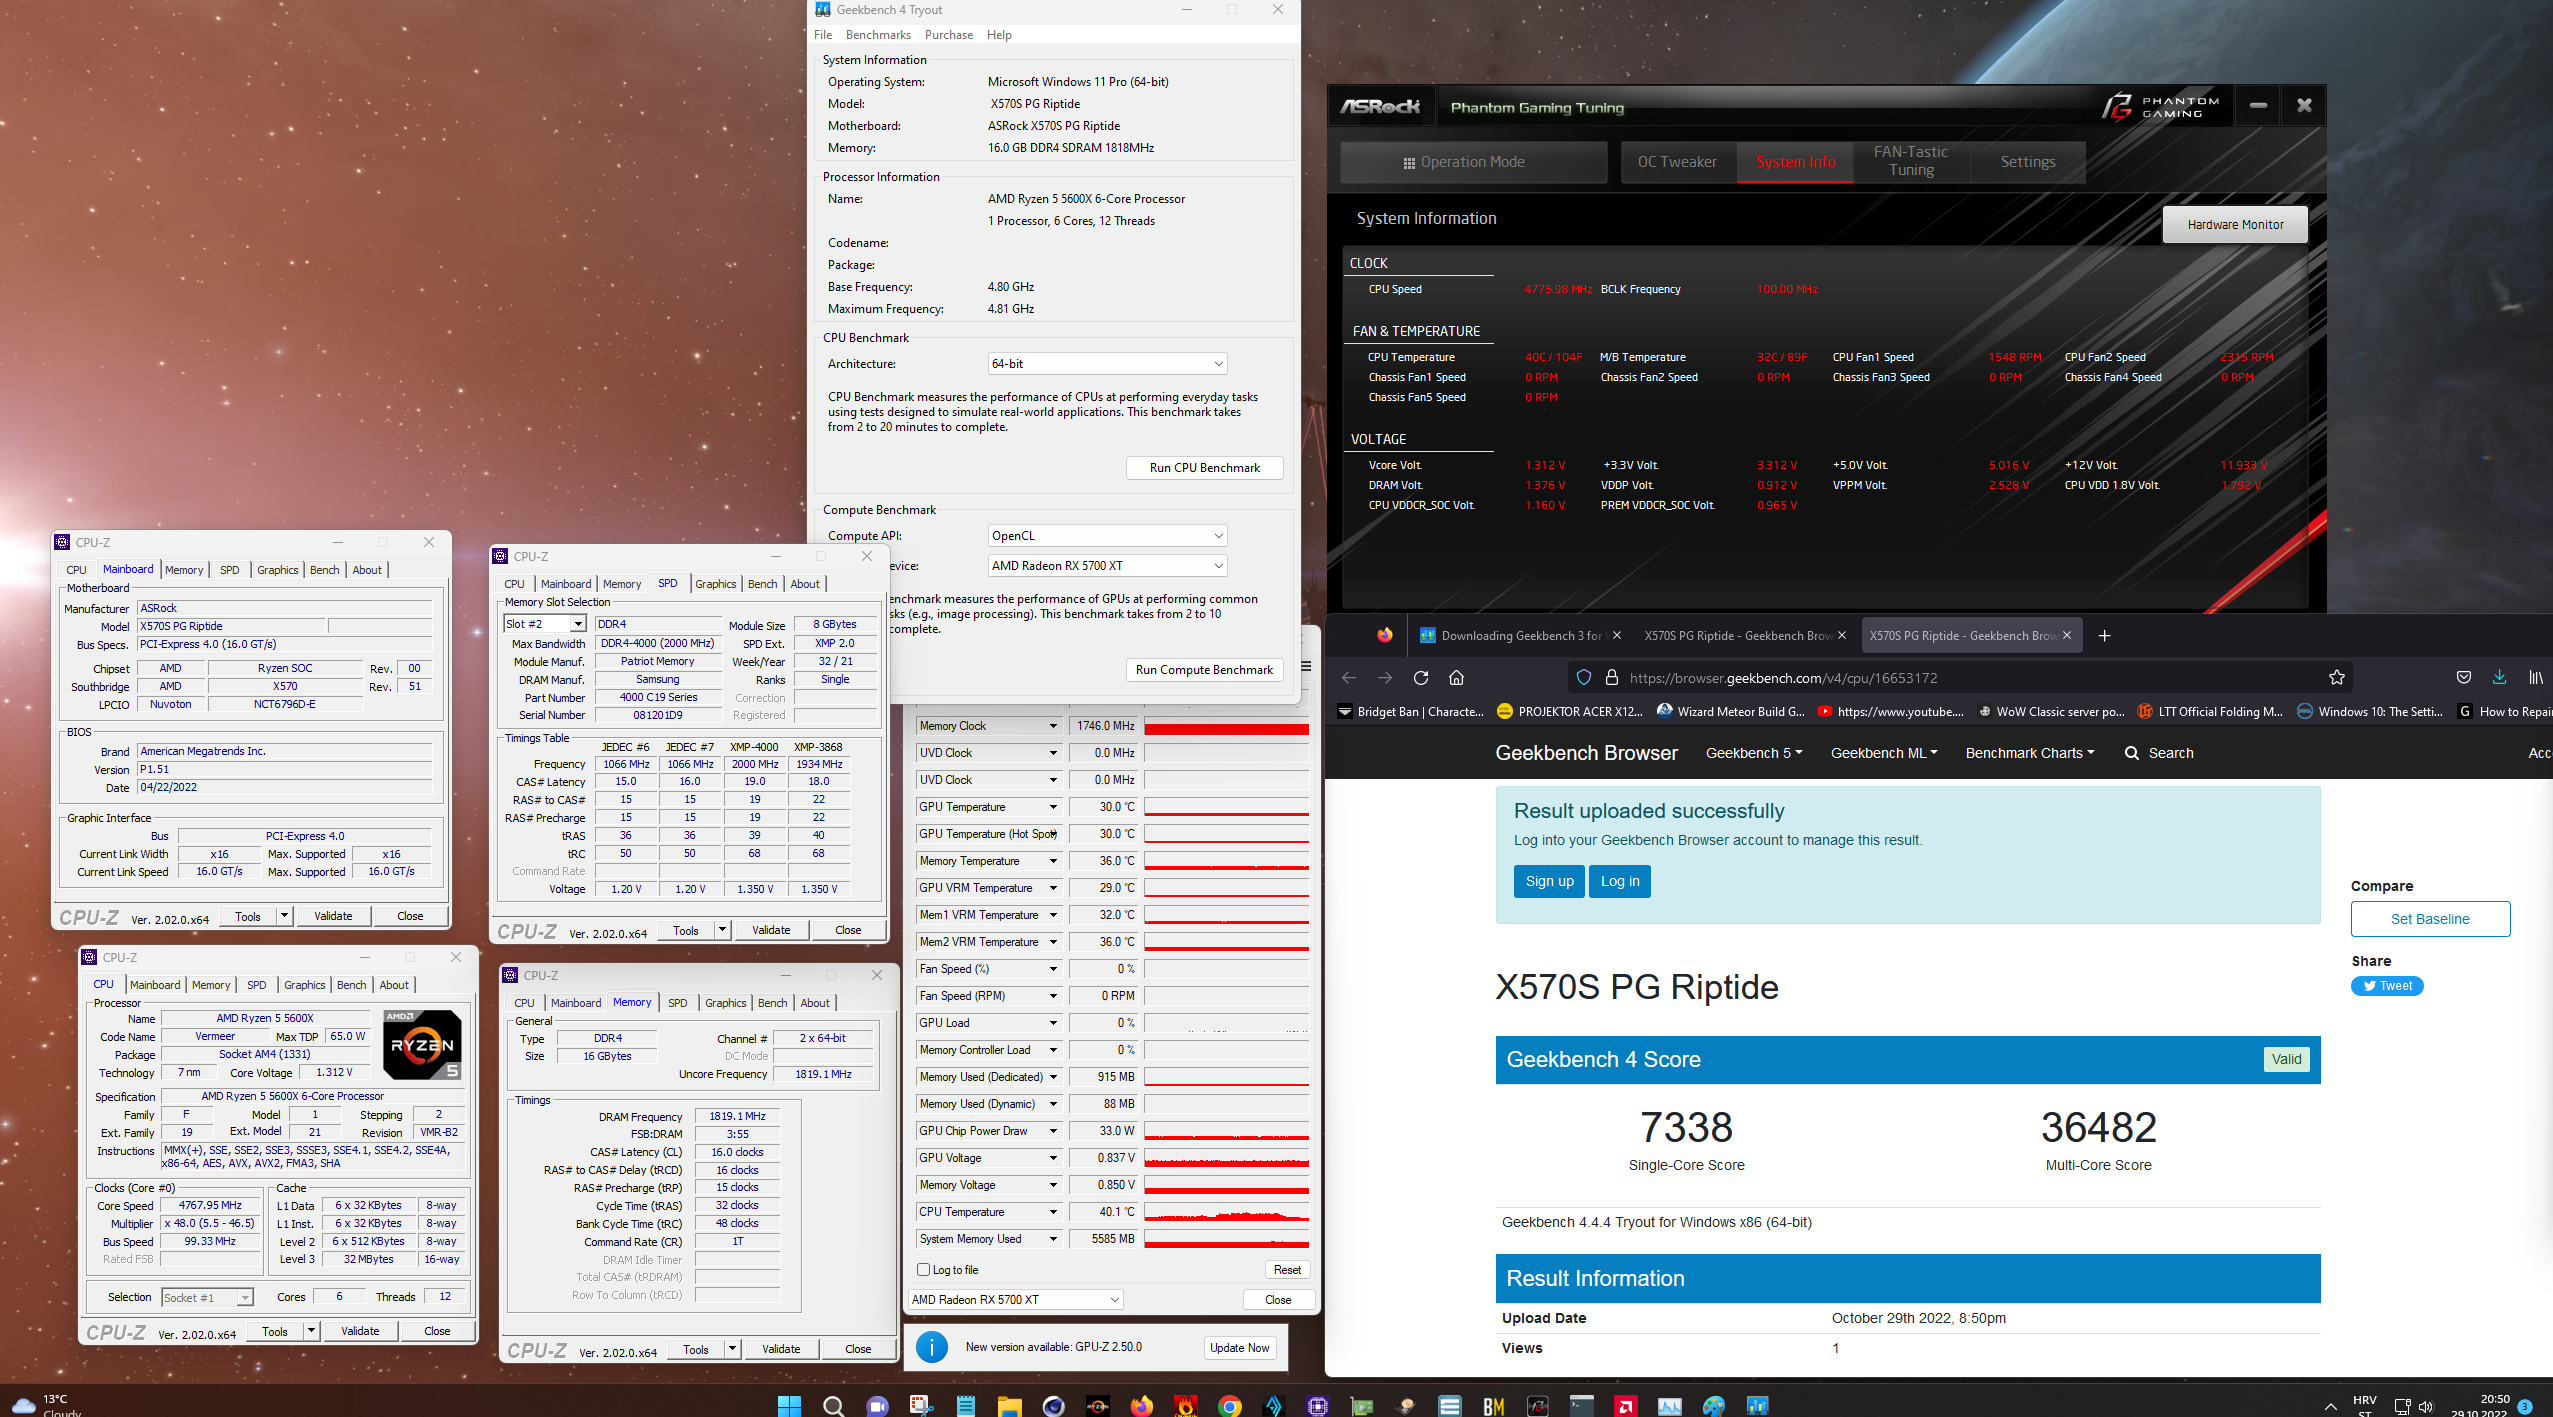Open FAN-Tastic Tuning tab

[x=1911, y=162]
